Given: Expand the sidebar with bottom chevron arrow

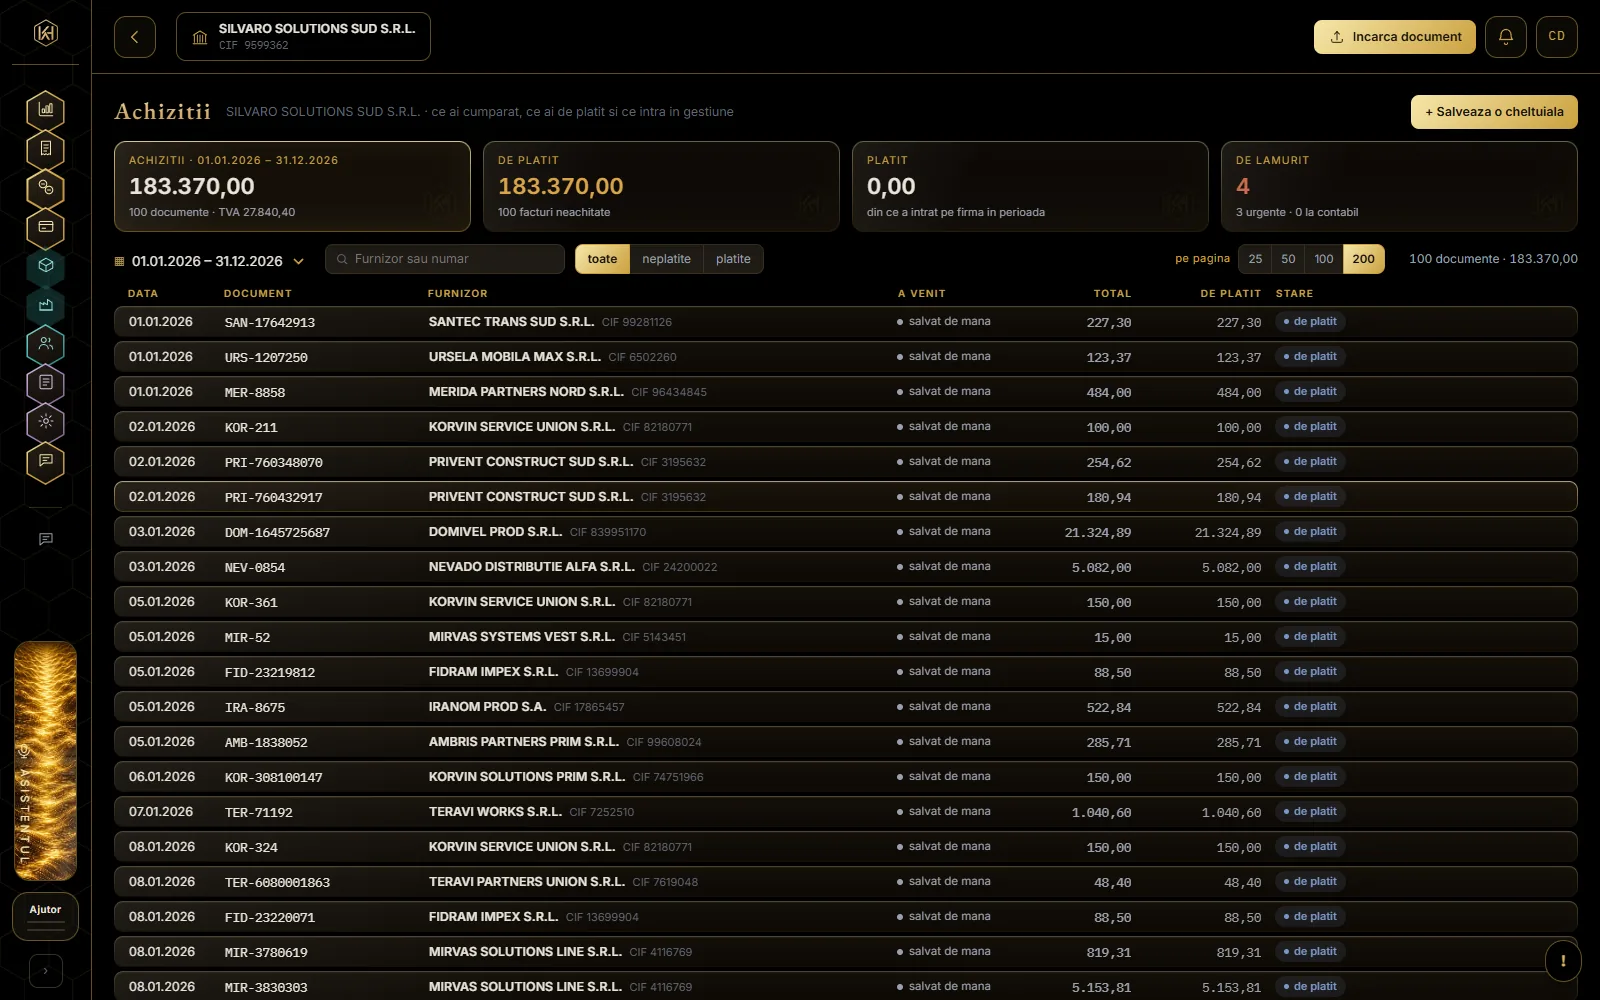Looking at the screenshot, I should (46, 970).
